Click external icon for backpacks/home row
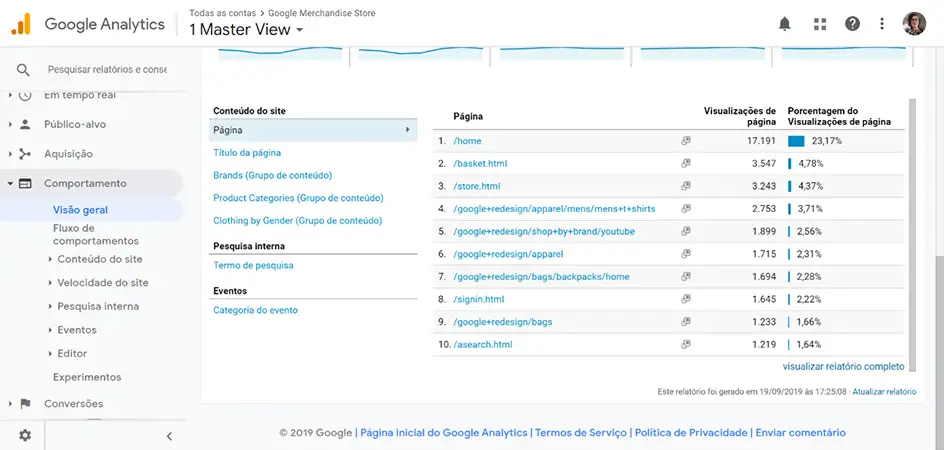The height and width of the screenshot is (450, 944). [x=685, y=277]
